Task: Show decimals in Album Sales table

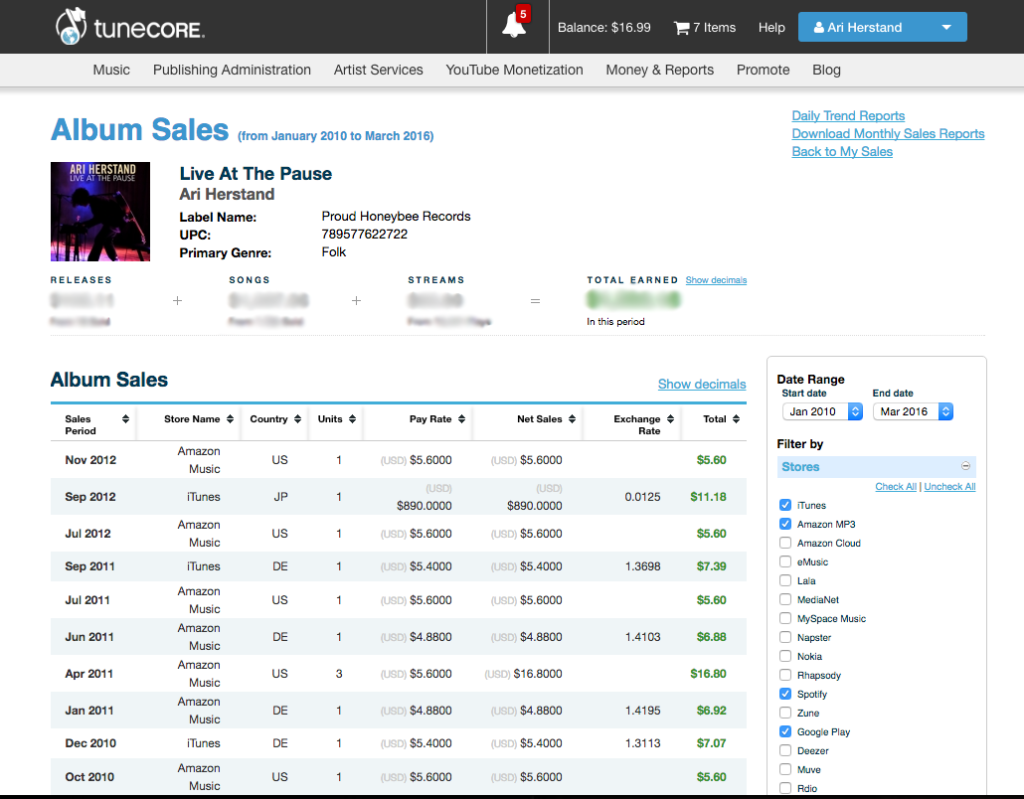Action: (701, 384)
